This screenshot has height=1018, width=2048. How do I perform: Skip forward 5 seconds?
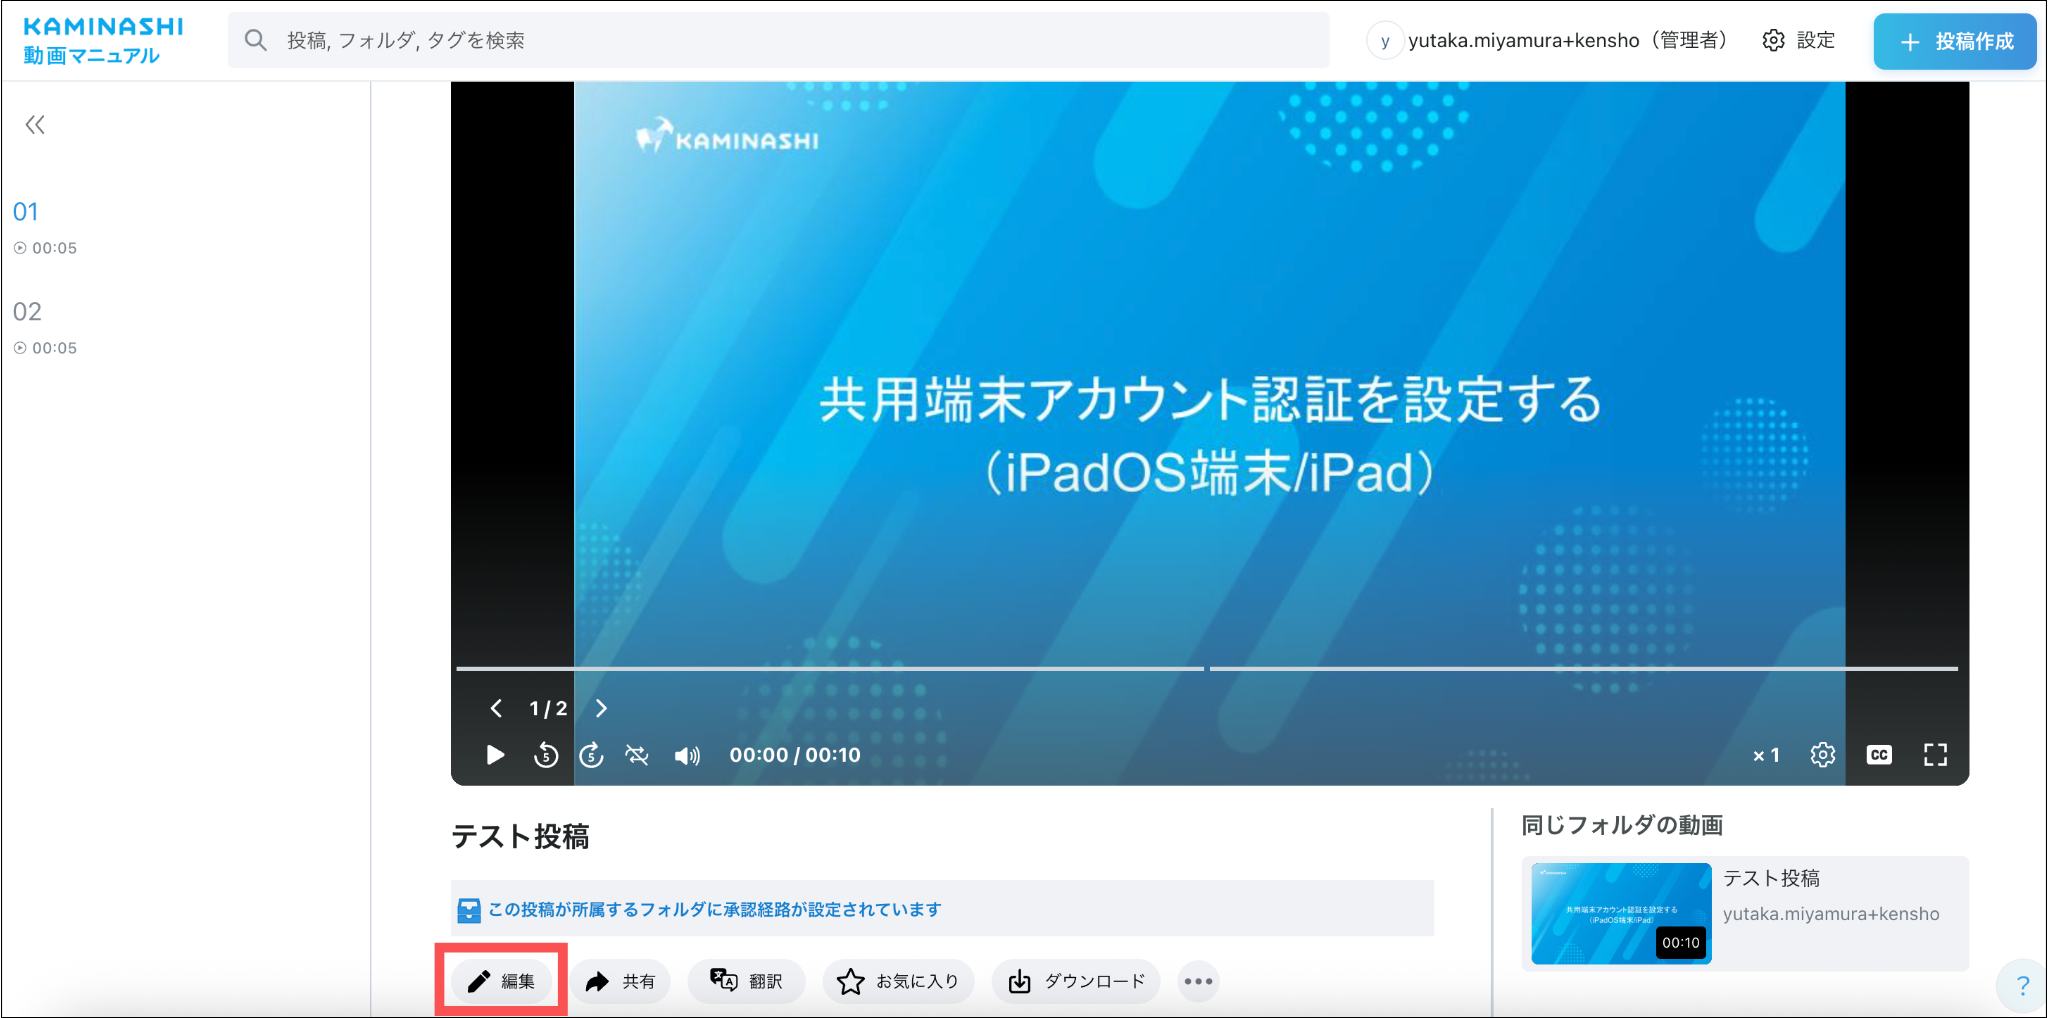pos(592,755)
